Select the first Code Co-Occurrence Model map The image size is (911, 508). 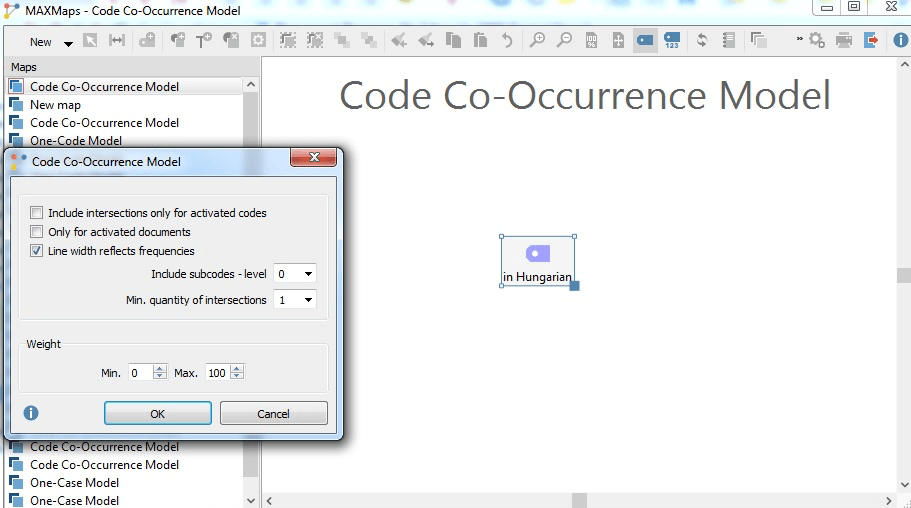tap(105, 87)
